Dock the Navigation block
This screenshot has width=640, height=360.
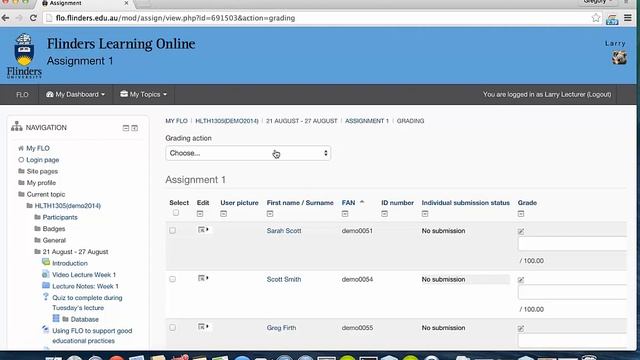[134, 128]
